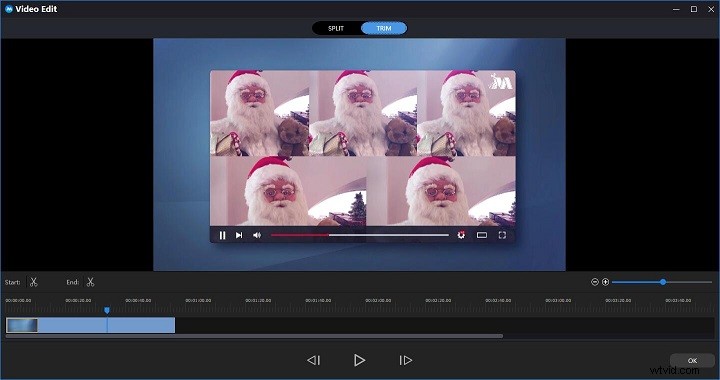The height and width of the screenshot is (380, 720).
Task: Set trim start with Start scissors
Action: tap(34, 282)
